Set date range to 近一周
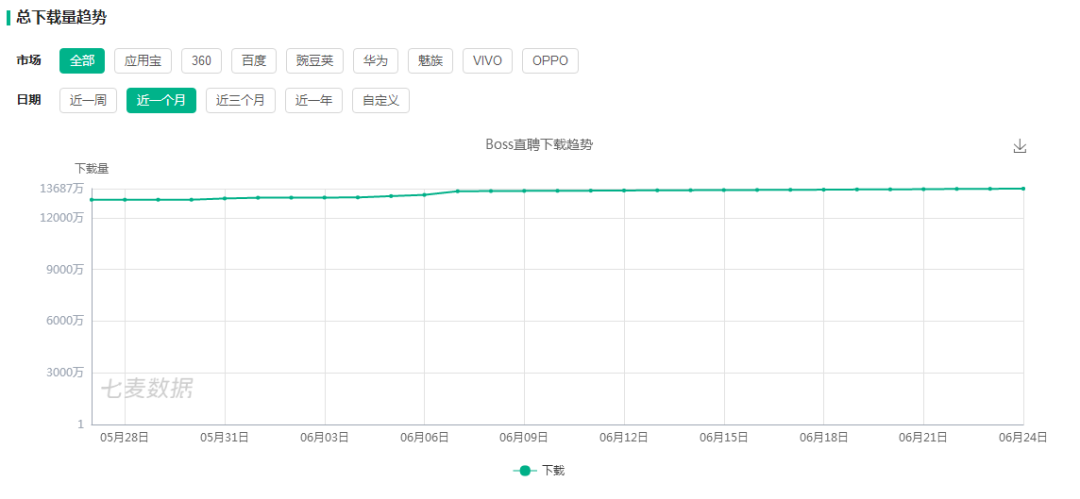1080x499 pixels. pyautogui.click(x=88, y=100)
